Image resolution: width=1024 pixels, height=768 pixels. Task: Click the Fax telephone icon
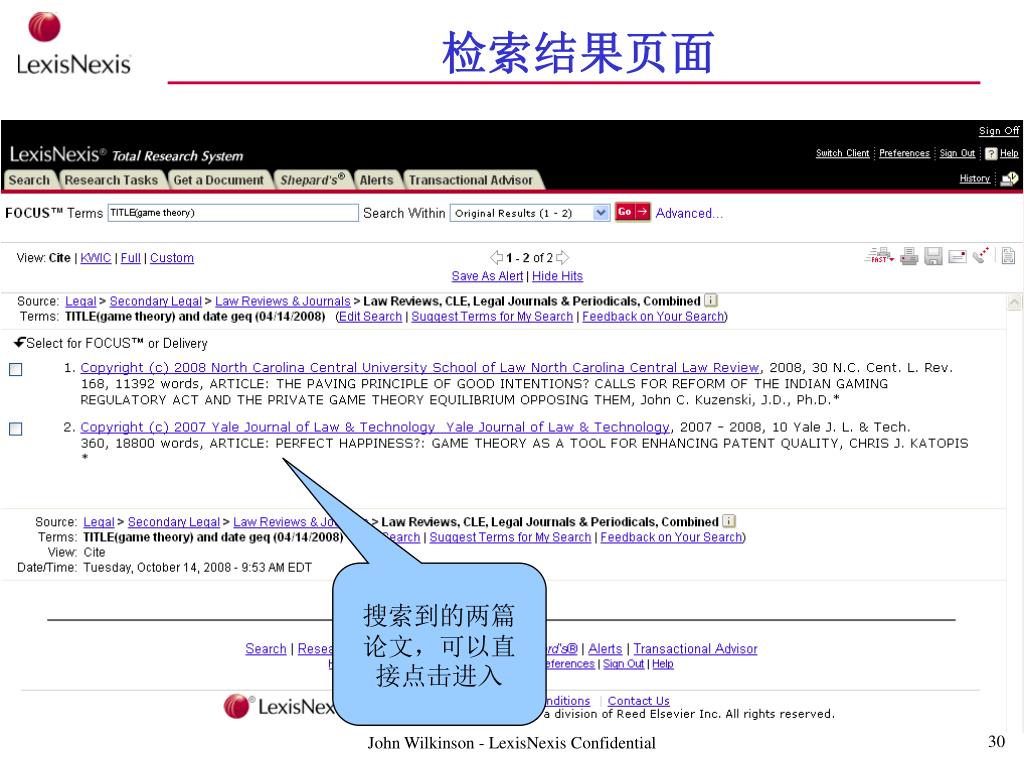(x=981, y=255)
